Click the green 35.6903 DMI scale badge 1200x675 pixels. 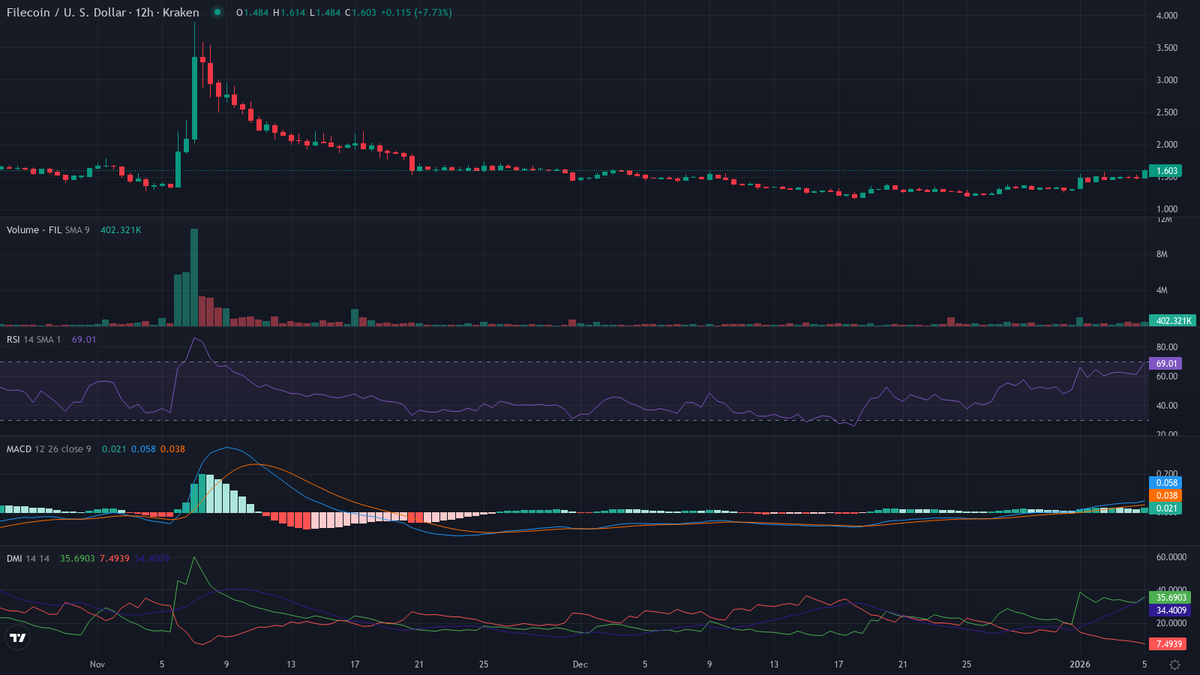tap(1171, 596)
